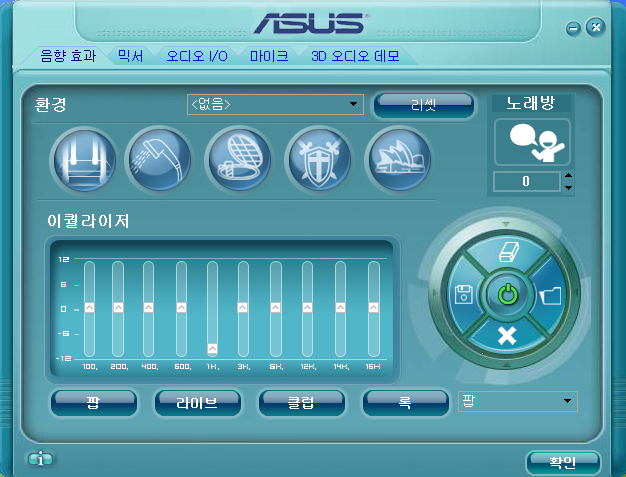Click the 1K equalizer slider handle

click(212, 349)
